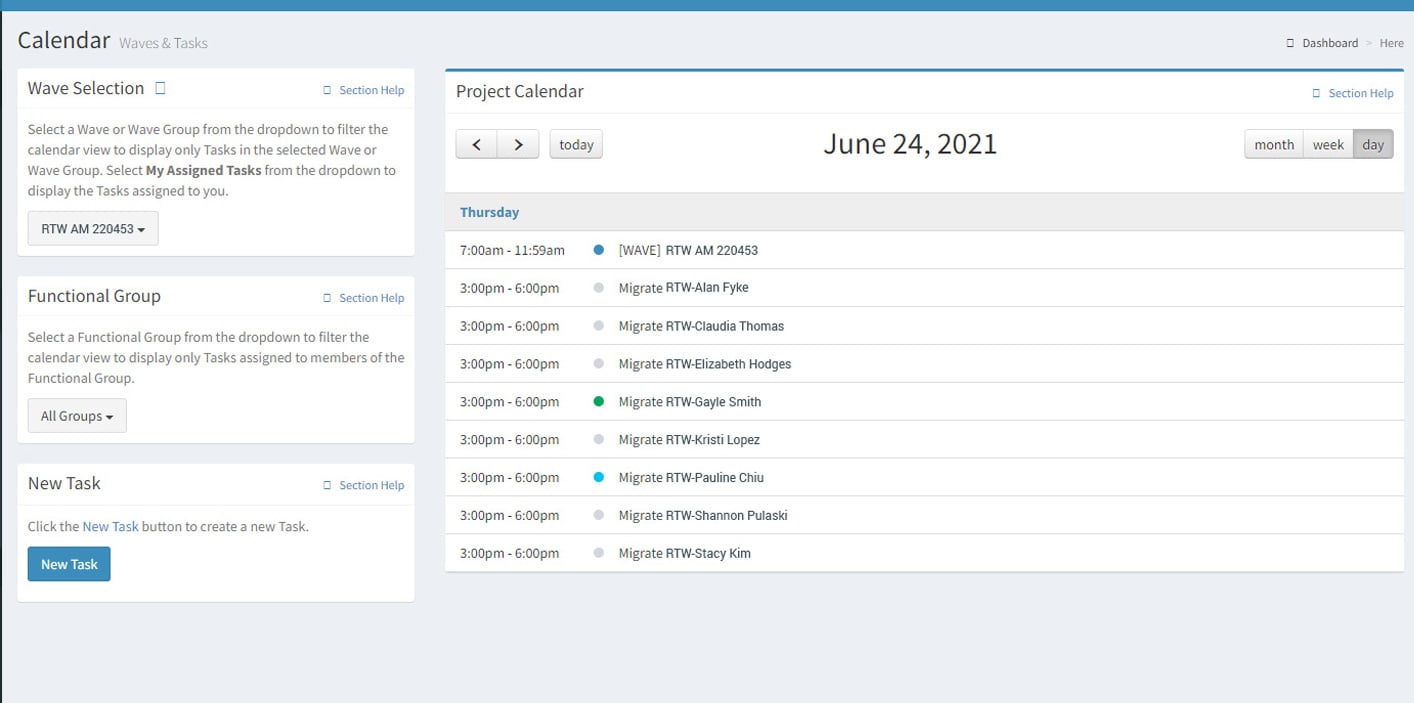
Task: Click the June 24, 2021 calendar title
Action: pos(910,144)
